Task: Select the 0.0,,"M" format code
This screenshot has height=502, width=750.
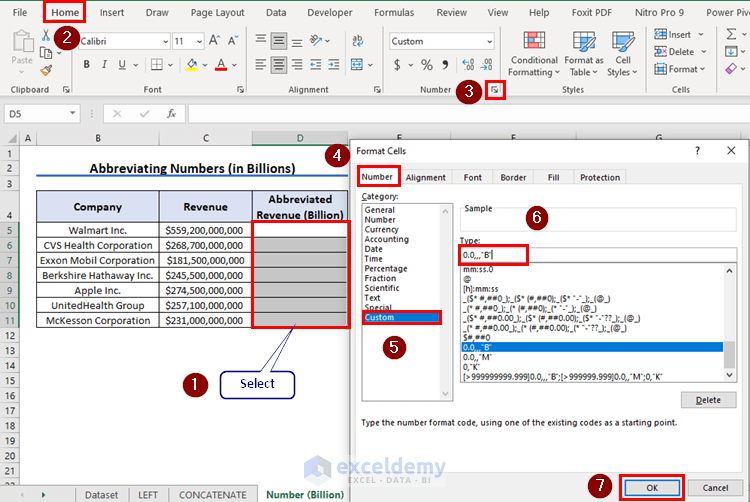Action: [477, 357]
